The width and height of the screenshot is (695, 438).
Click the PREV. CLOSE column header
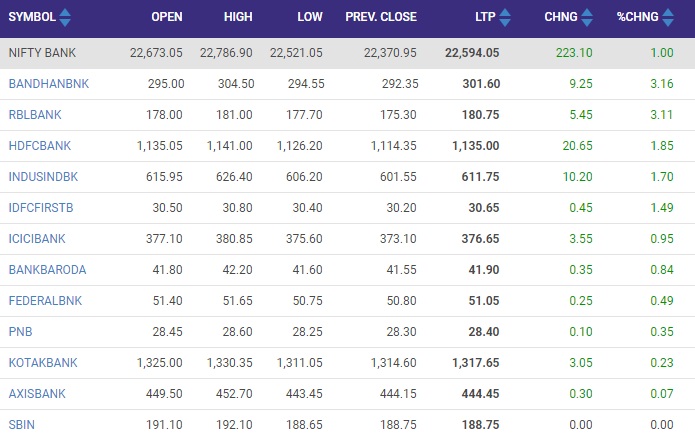coord(381,17)
